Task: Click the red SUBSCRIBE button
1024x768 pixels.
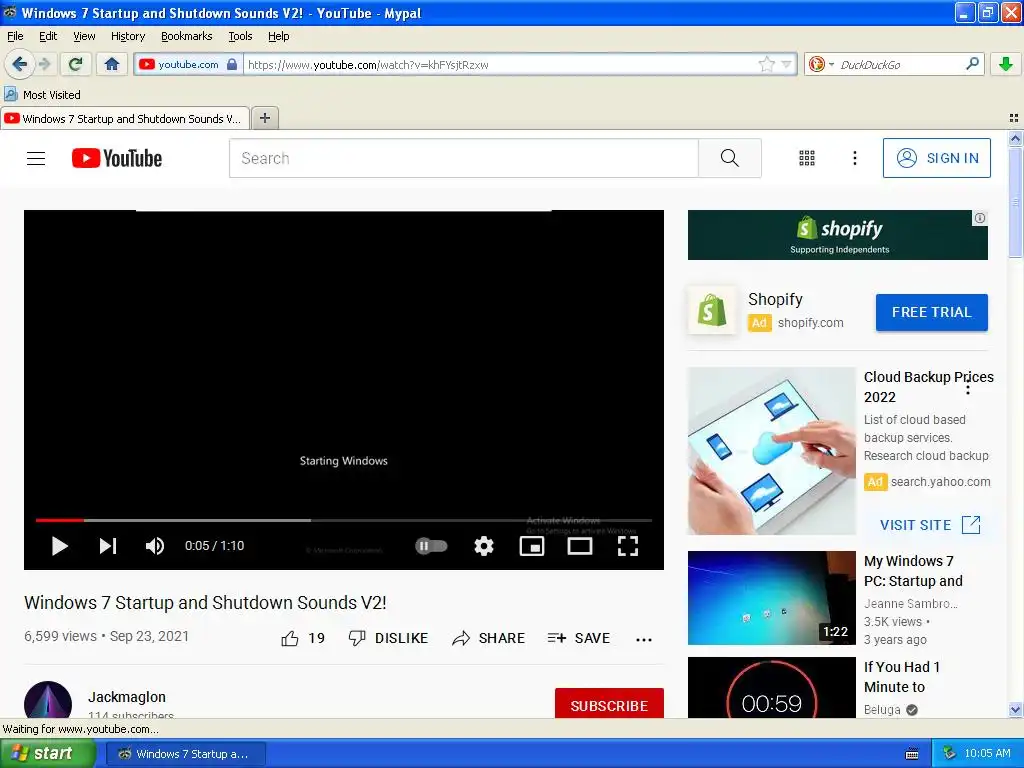Action: coord(609,703)
